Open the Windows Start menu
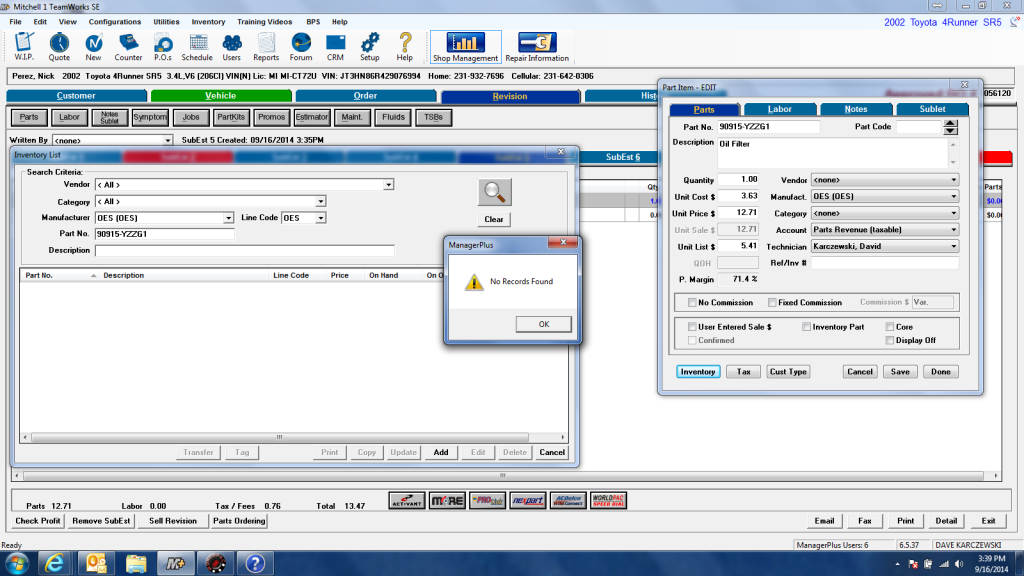 coord(16,563)
